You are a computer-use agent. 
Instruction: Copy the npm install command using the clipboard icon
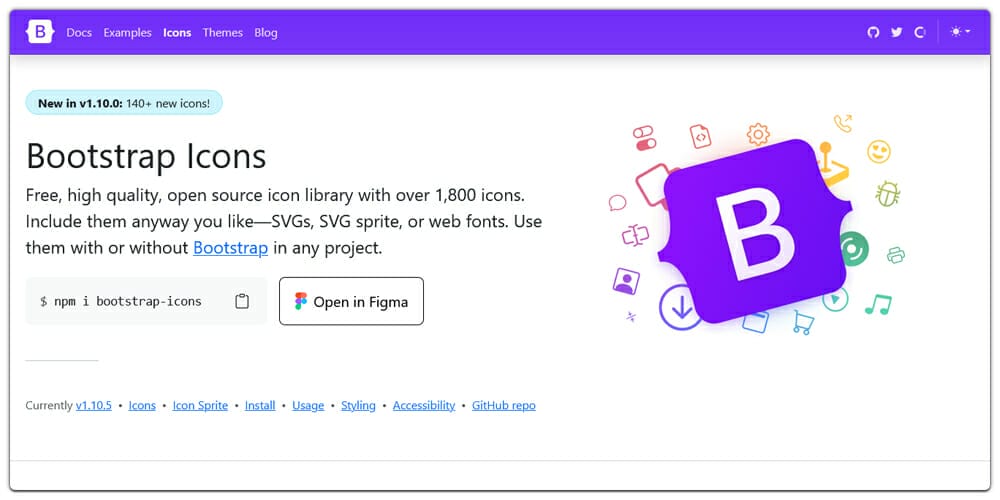tap(242, 301)
